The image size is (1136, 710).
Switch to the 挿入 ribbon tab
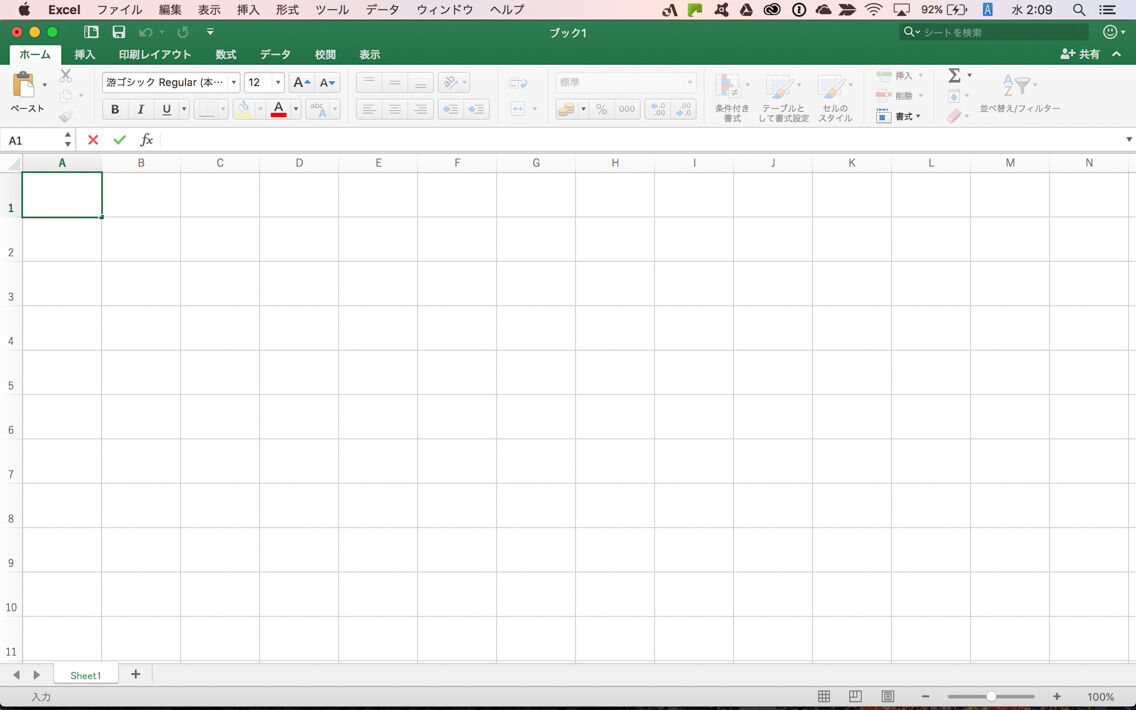click(x=85, y=54)
